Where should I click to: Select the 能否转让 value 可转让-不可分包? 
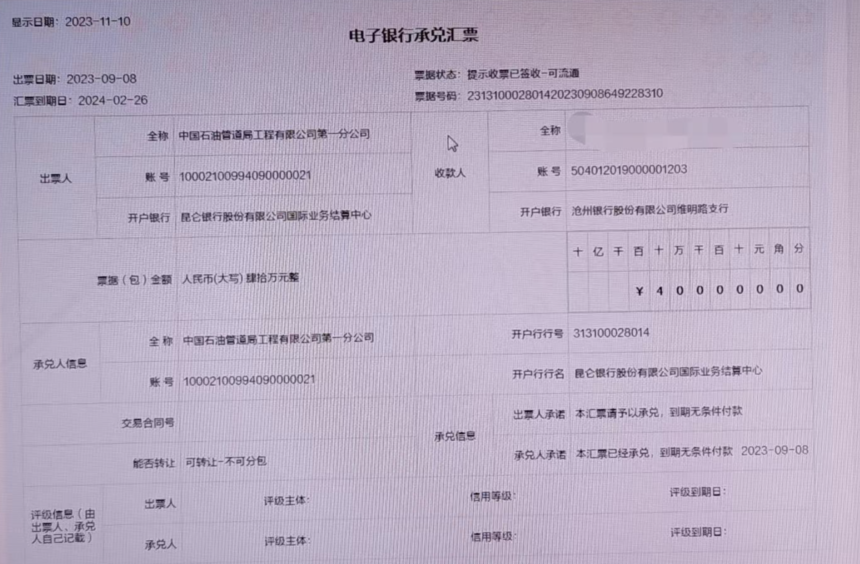225,462
